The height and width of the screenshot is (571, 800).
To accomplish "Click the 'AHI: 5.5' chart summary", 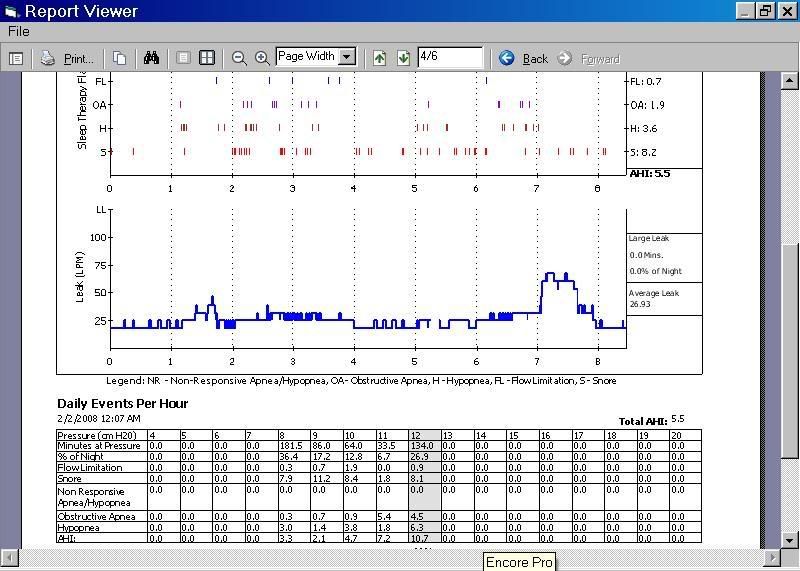I will [x=650, y=173].
